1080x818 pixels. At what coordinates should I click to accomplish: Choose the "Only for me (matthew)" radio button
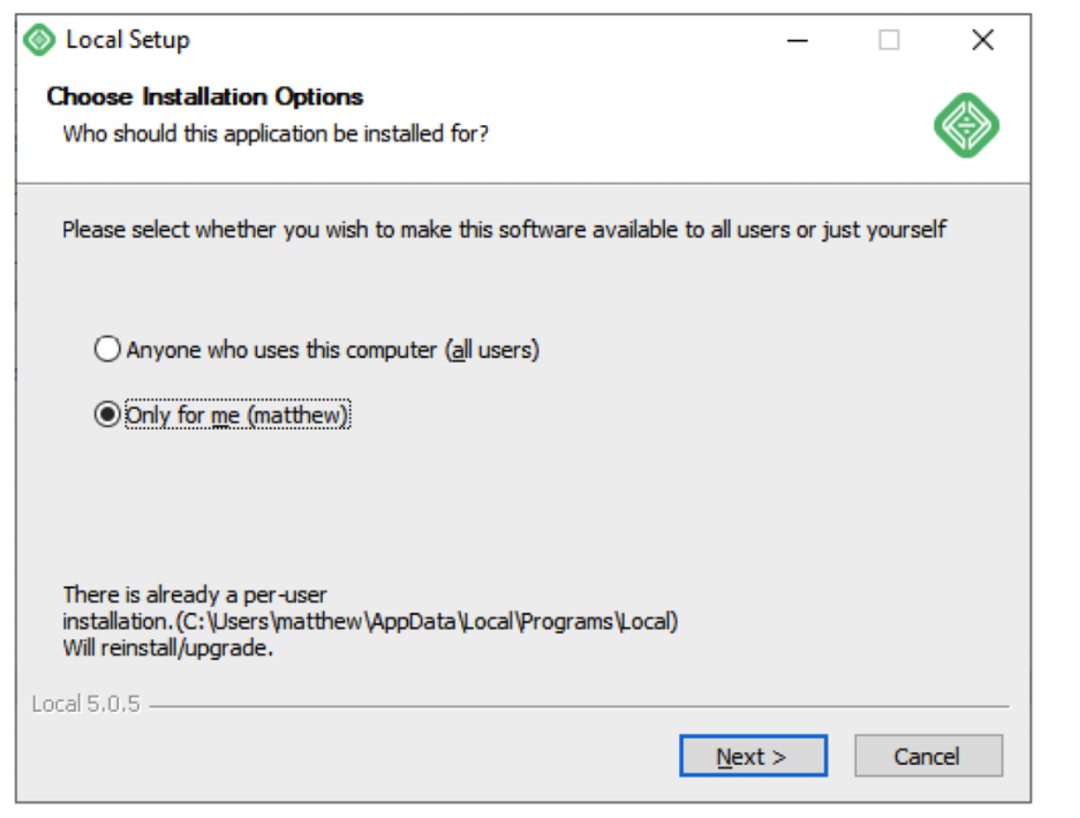(107, 415)
